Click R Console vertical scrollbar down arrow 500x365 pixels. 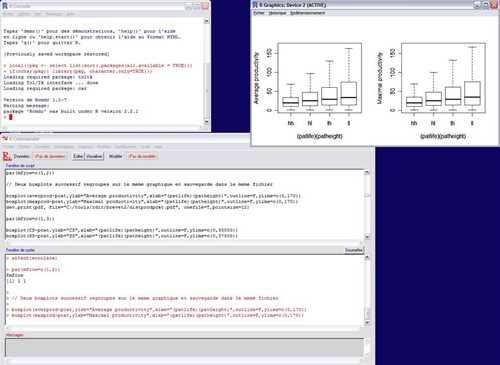[x=206, y=122]
